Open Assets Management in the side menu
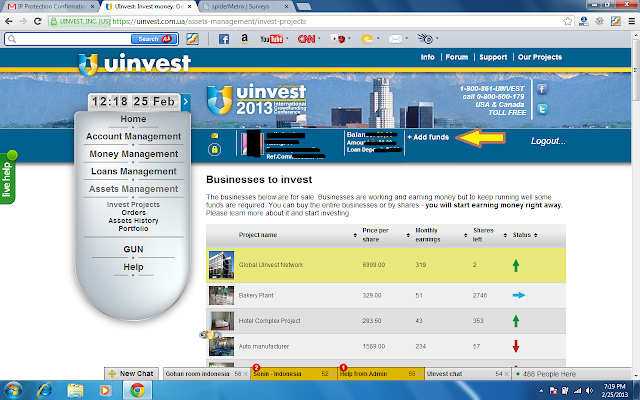 click(133, 189)
